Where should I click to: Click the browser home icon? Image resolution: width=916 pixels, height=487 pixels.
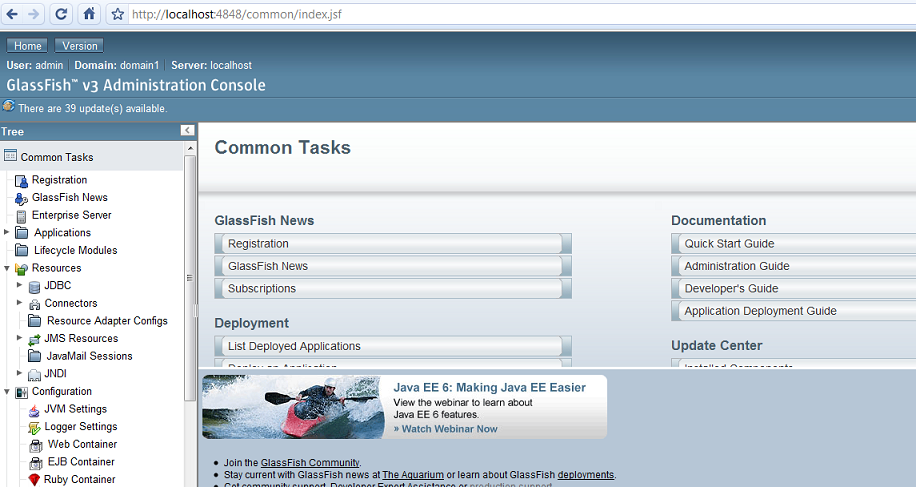[89, 14]
